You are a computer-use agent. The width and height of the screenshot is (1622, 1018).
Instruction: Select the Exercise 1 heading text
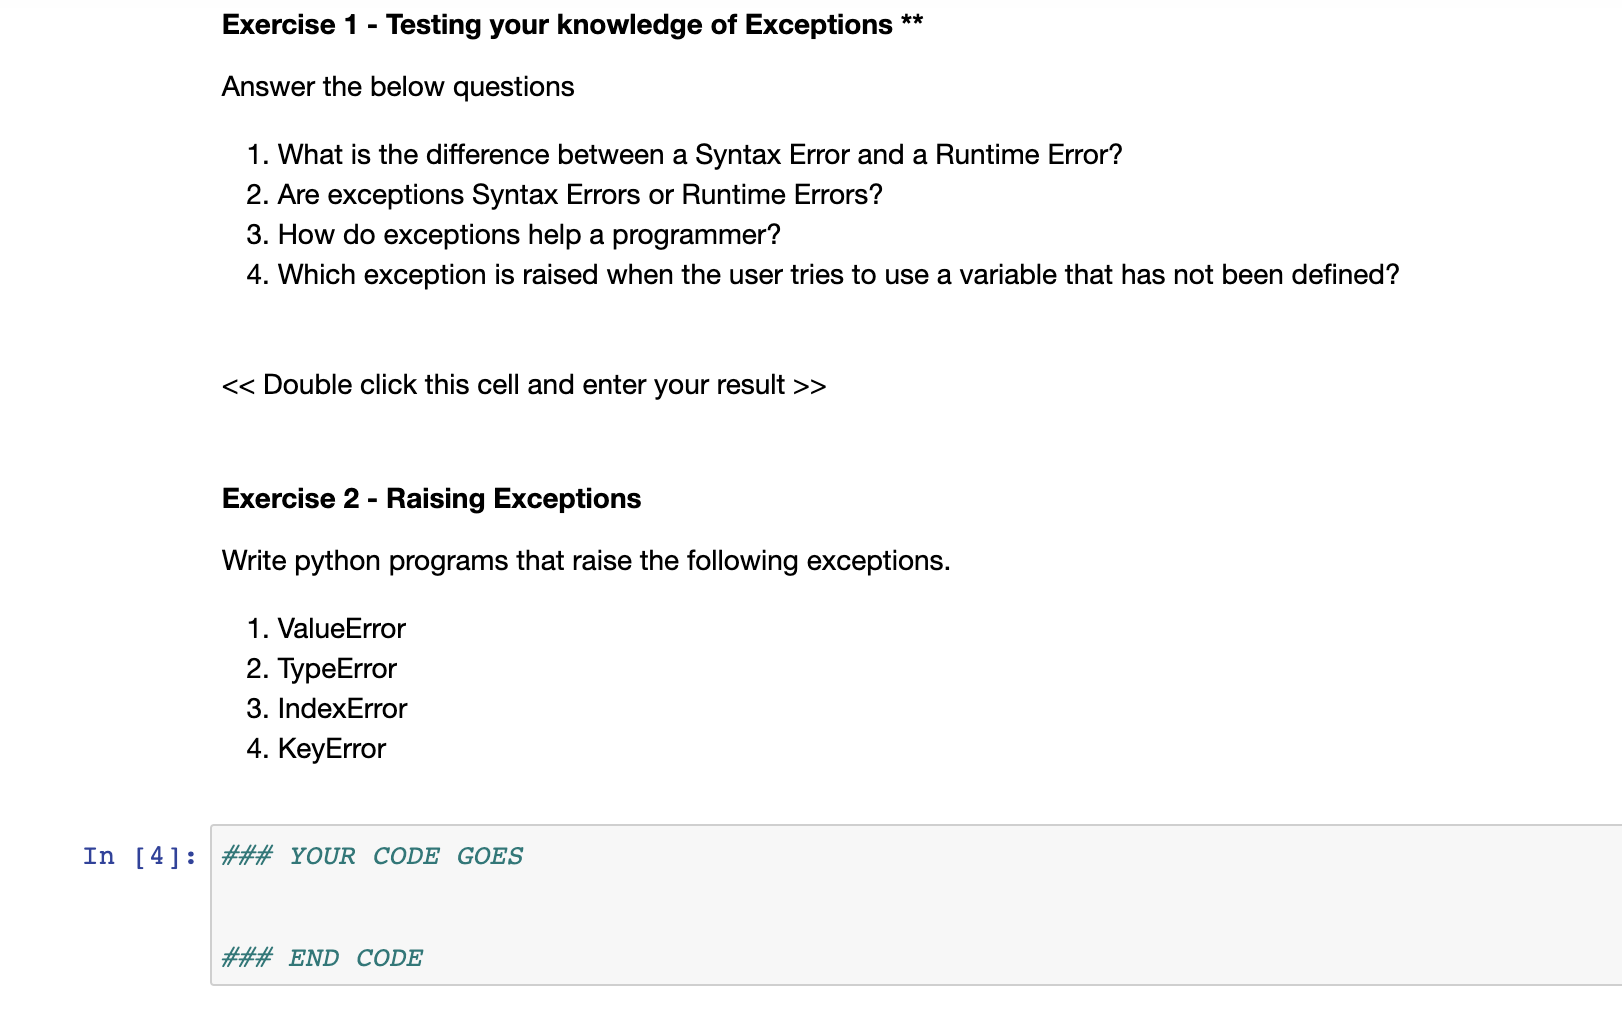pyautogui.click(x=572, y=24)
